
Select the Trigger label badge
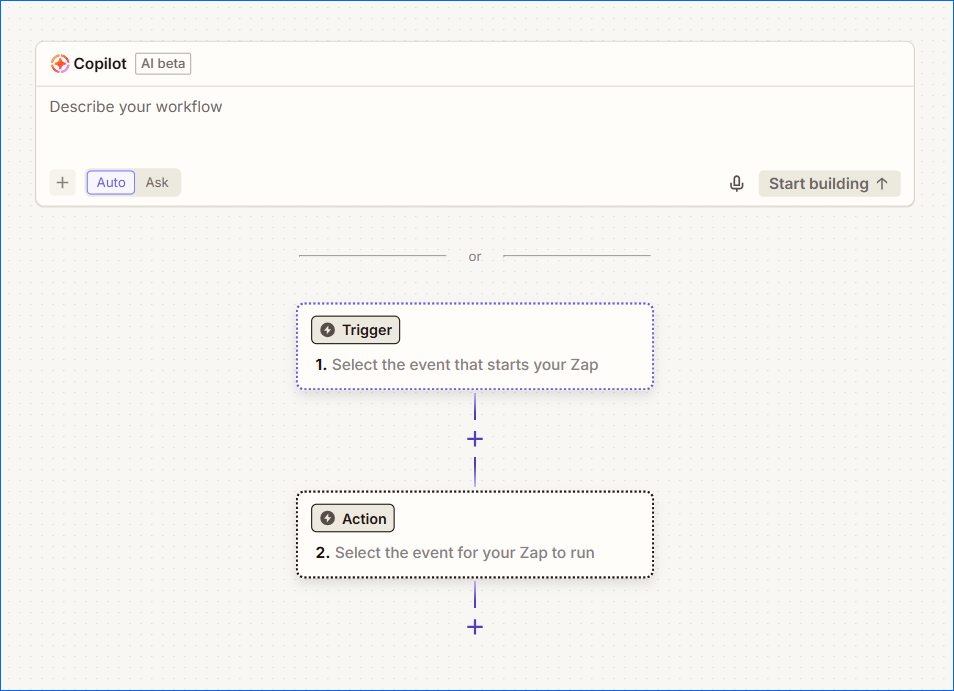coord(355,330)
